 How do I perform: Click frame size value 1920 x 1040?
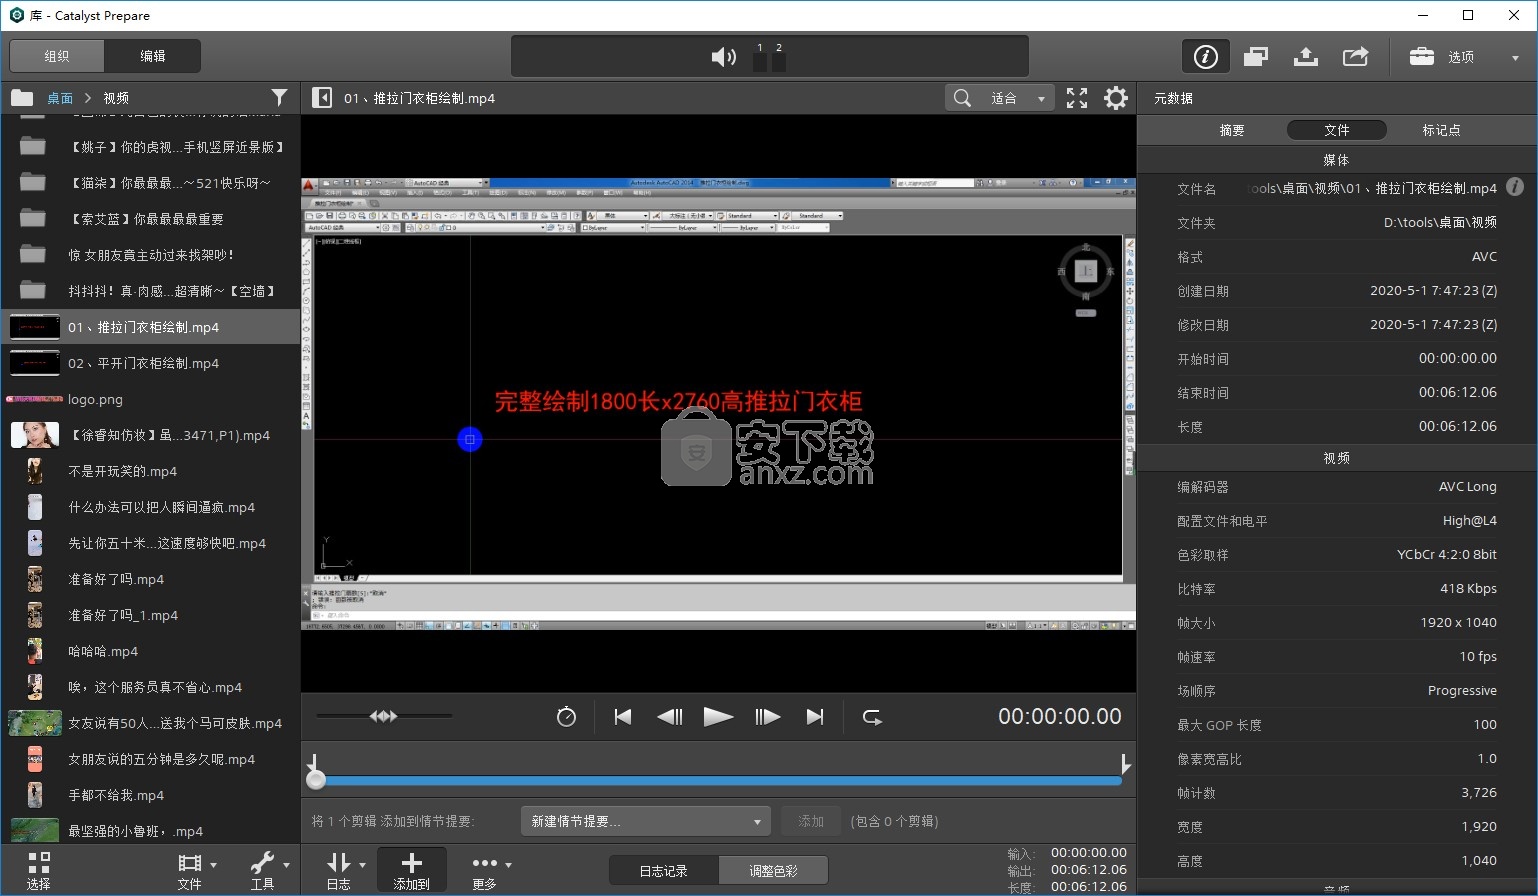pos(1458,622)
